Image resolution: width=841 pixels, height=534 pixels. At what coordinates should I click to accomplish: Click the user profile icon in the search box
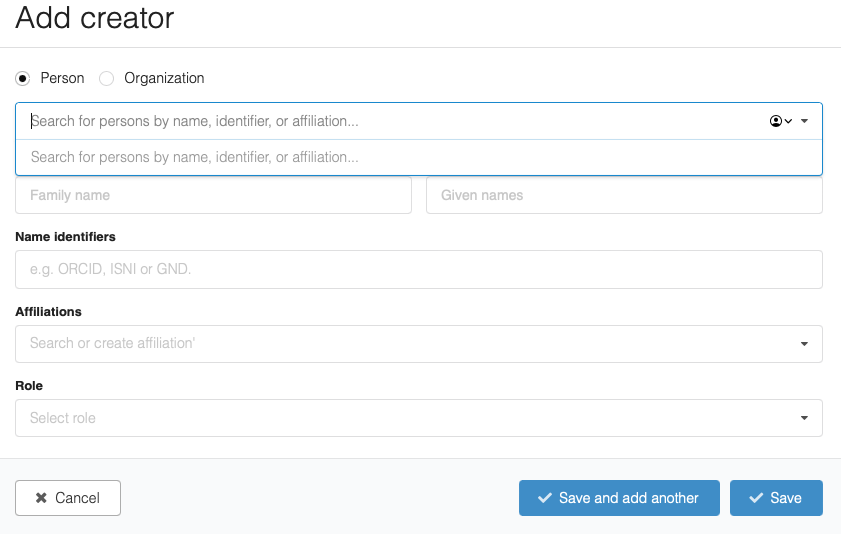click(776, 121)
